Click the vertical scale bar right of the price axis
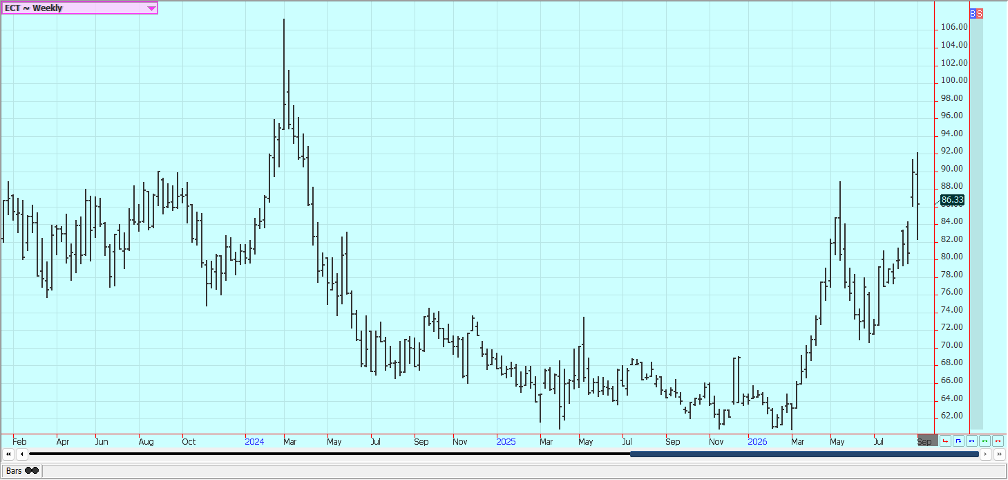Screen dimensions: 1008x480 (x=976, y=224)
